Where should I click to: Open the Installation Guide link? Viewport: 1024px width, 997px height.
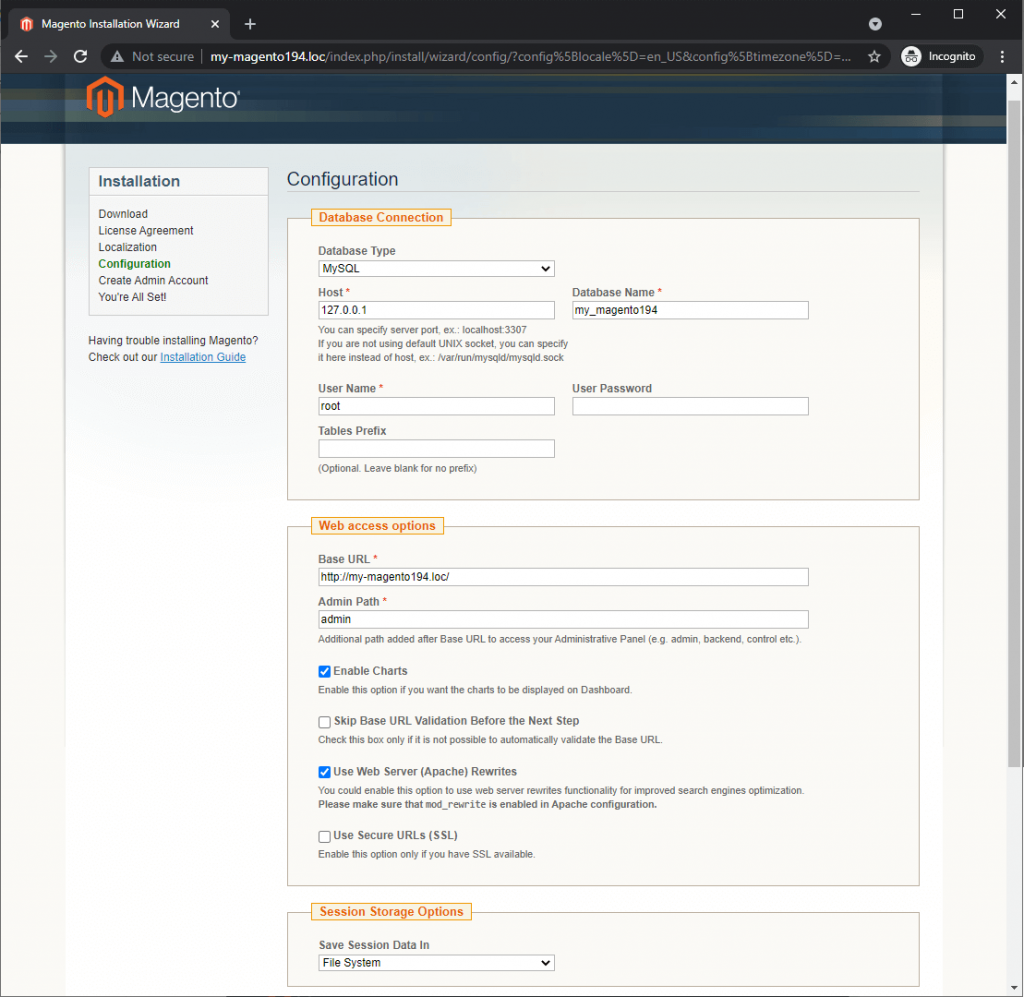(203, 357)
